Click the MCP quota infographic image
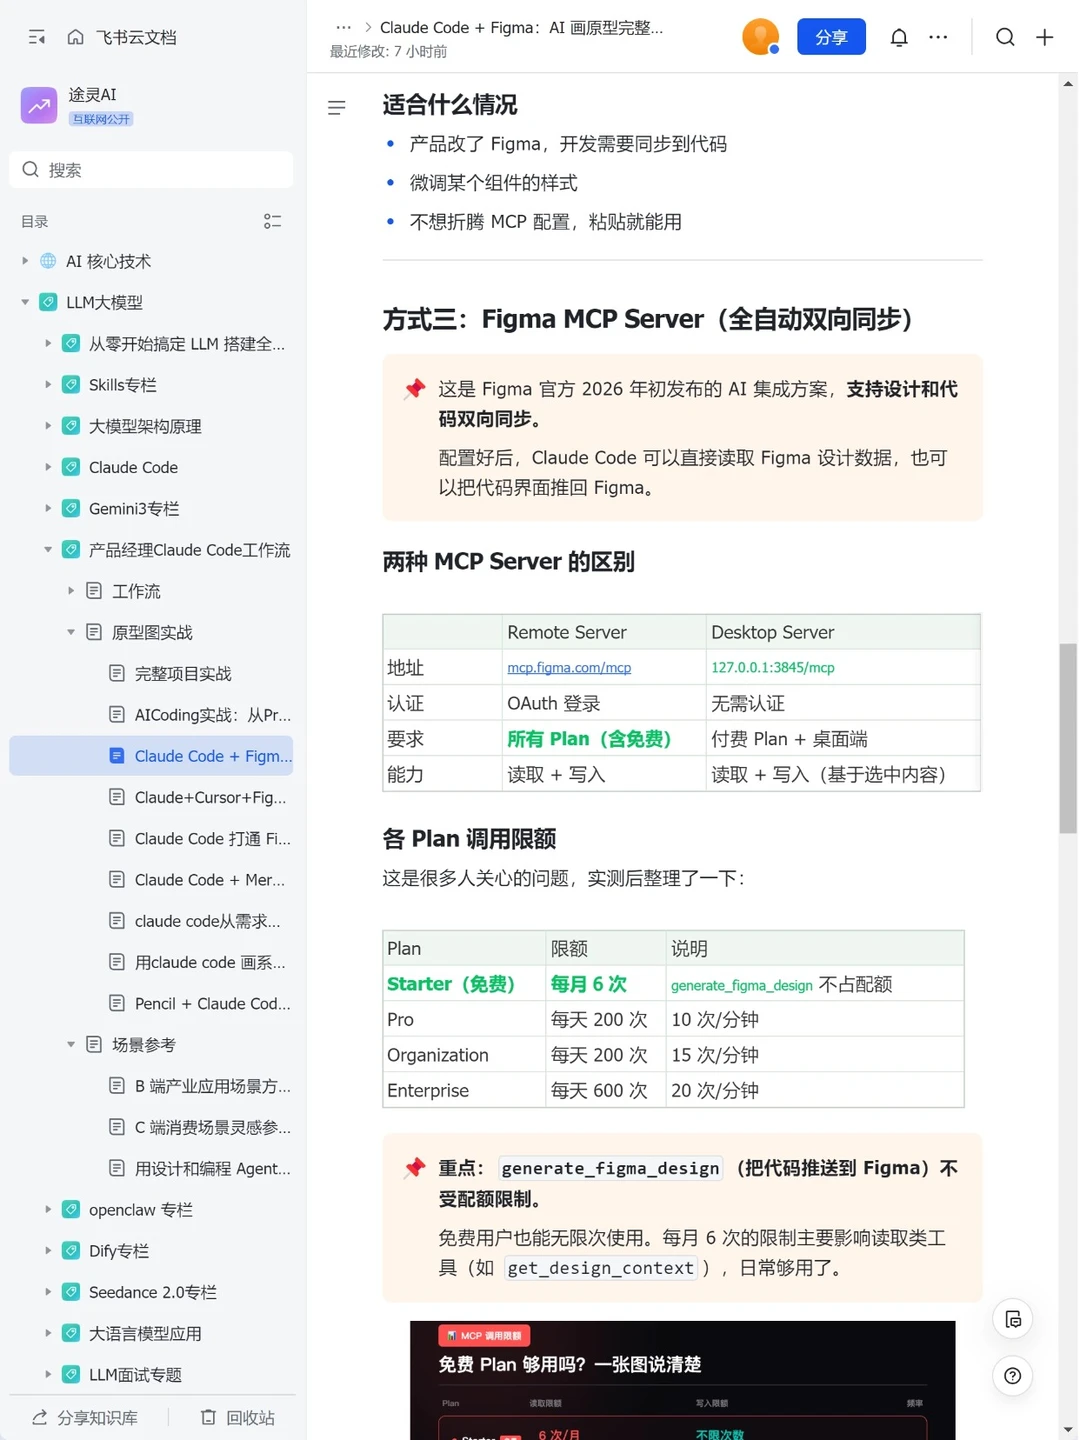Screen dimensions: 1080x1440 (682, 1380)
